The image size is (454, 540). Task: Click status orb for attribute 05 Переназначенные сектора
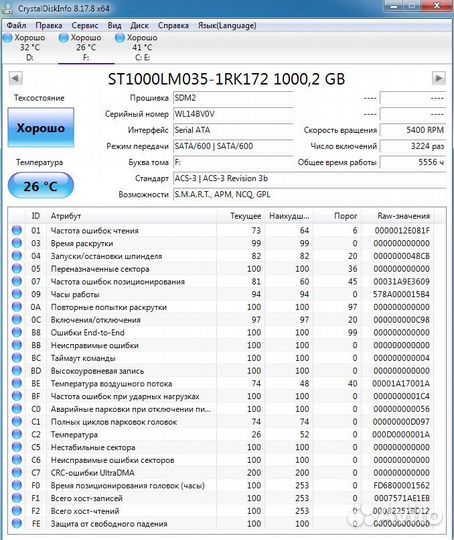[17, 268]
